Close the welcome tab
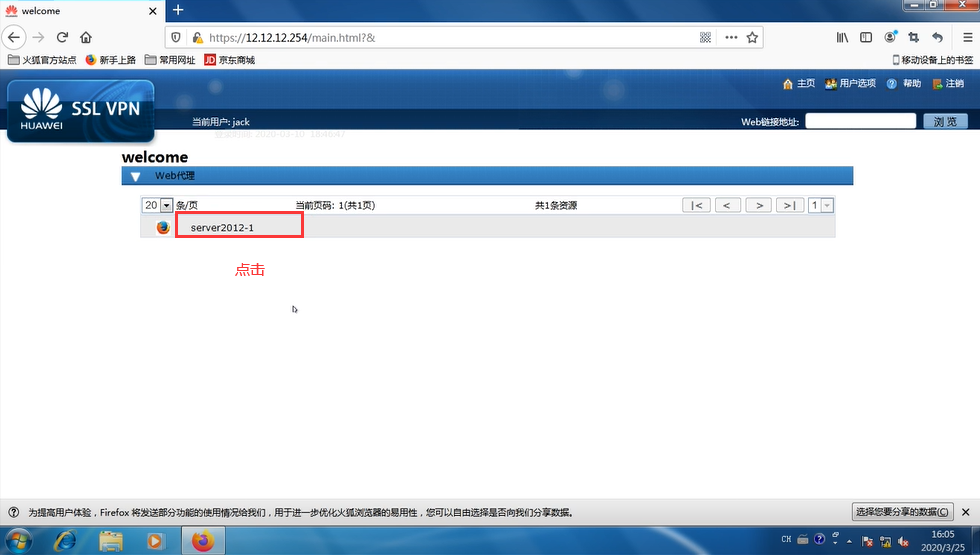Image resolution: width=980 pixels, height=555 pixels. (x=152, y=11)
